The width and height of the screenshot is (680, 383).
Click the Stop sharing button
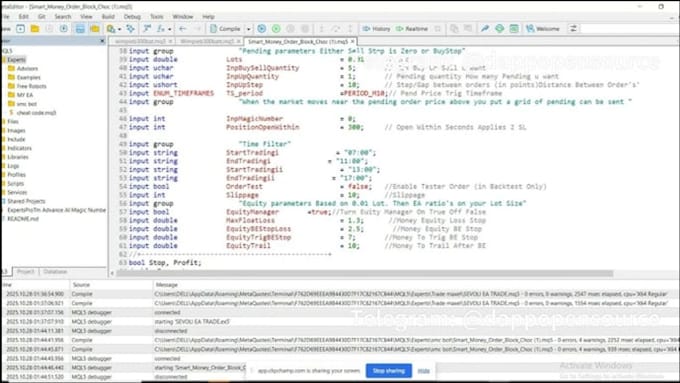(389, 371)
